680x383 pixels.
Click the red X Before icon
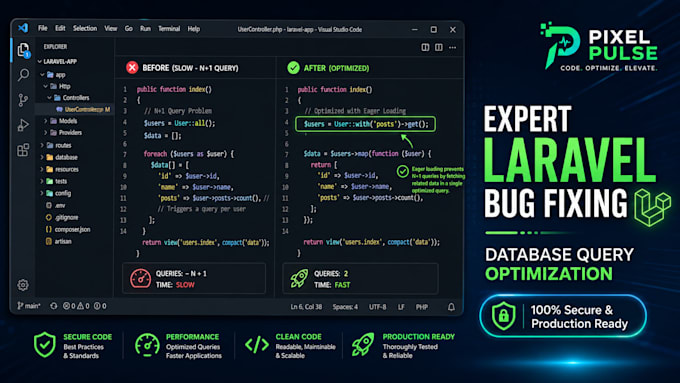[x=132, y=68]
